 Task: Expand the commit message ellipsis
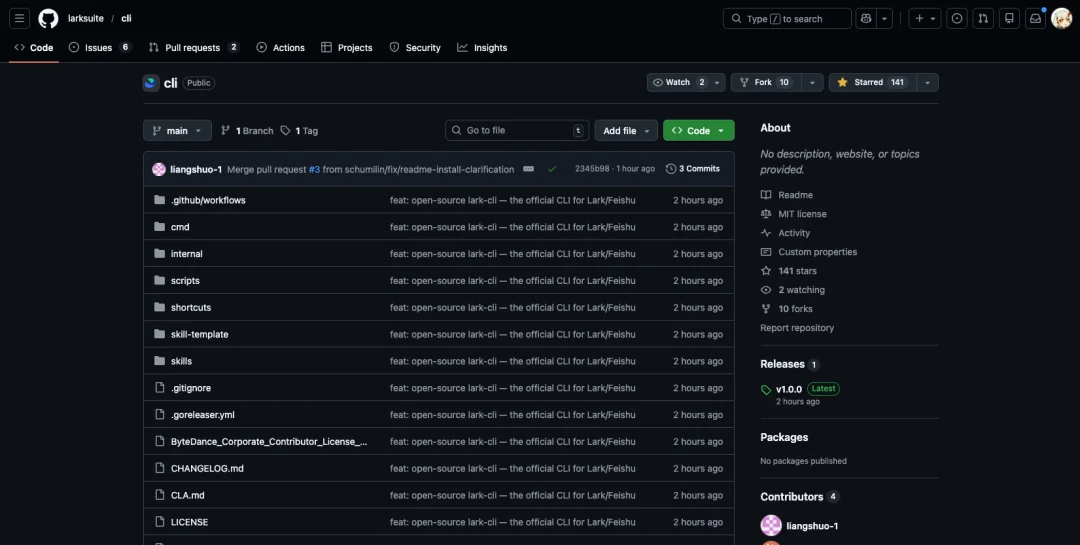coord(528,169)
